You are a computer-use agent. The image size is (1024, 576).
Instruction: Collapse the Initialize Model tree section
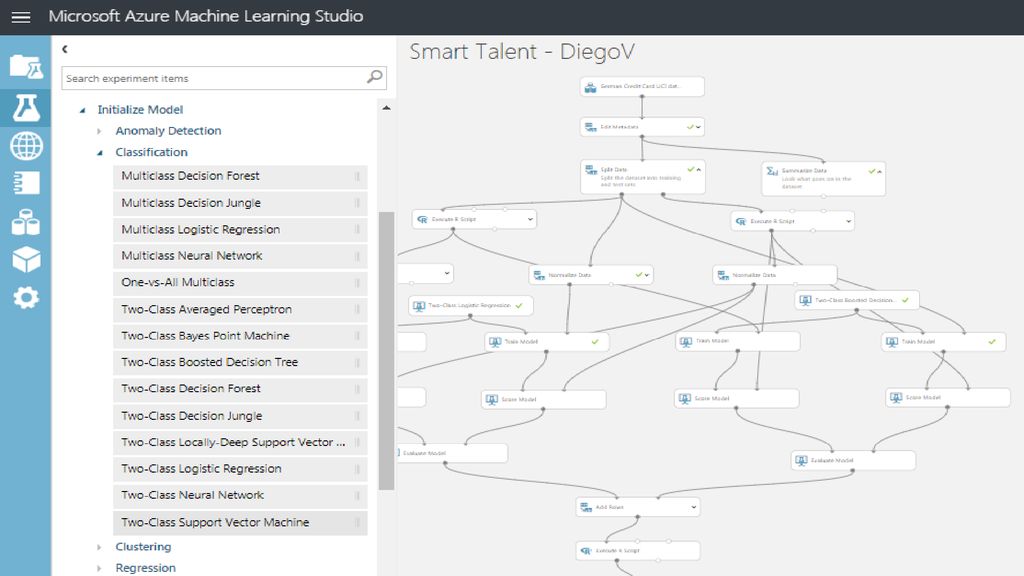pos(82,110)
